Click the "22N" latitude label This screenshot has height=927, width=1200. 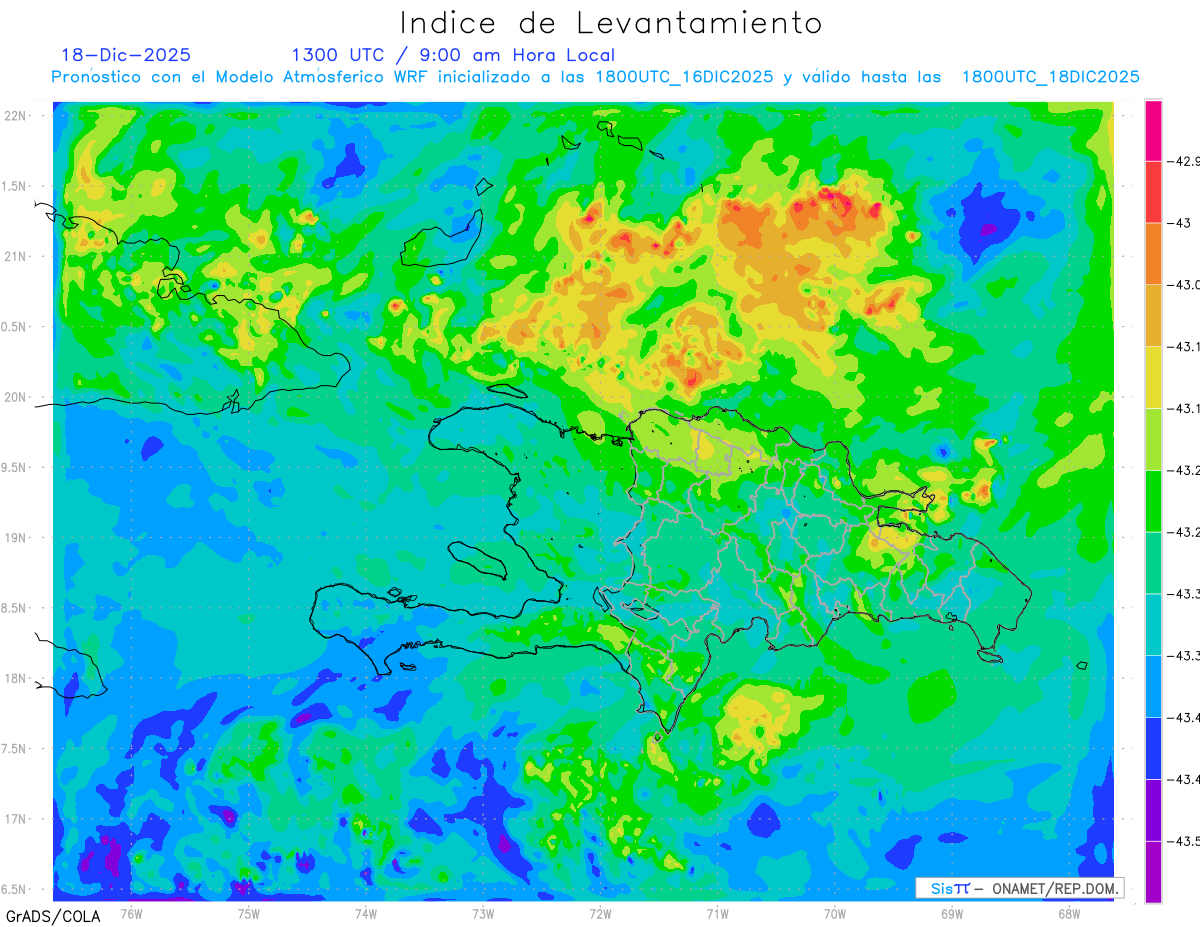pos(16,116)
